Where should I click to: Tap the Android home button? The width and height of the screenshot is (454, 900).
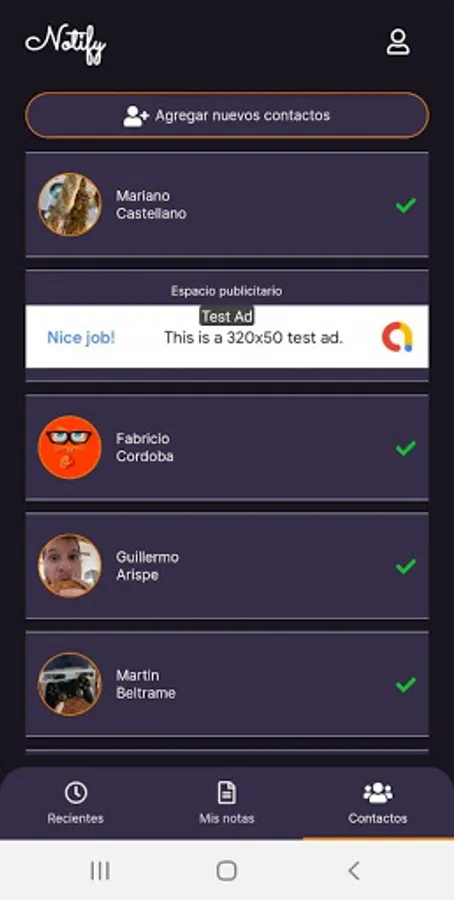coord(227,871)
